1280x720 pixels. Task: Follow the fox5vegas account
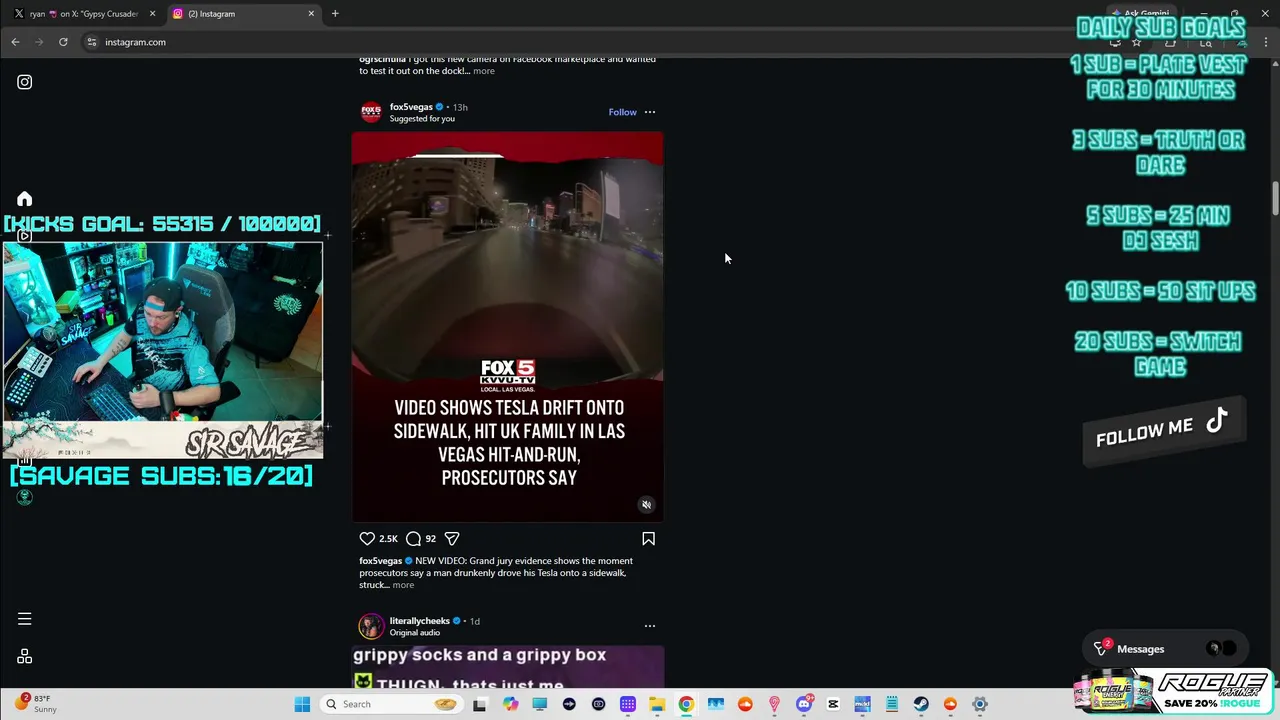pyautogui.click(x=622, y=112)
